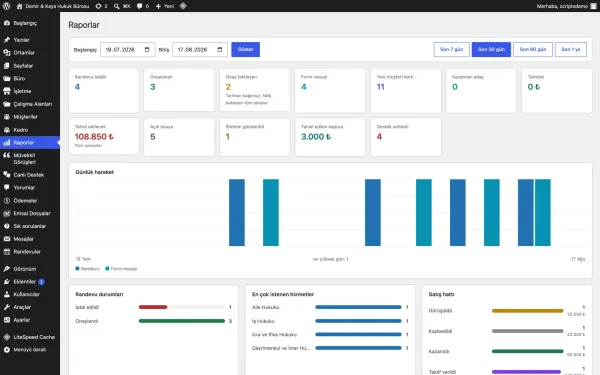Open Yorumlar menu item
This screenshot has width=600, height=375.
[30, 188]
